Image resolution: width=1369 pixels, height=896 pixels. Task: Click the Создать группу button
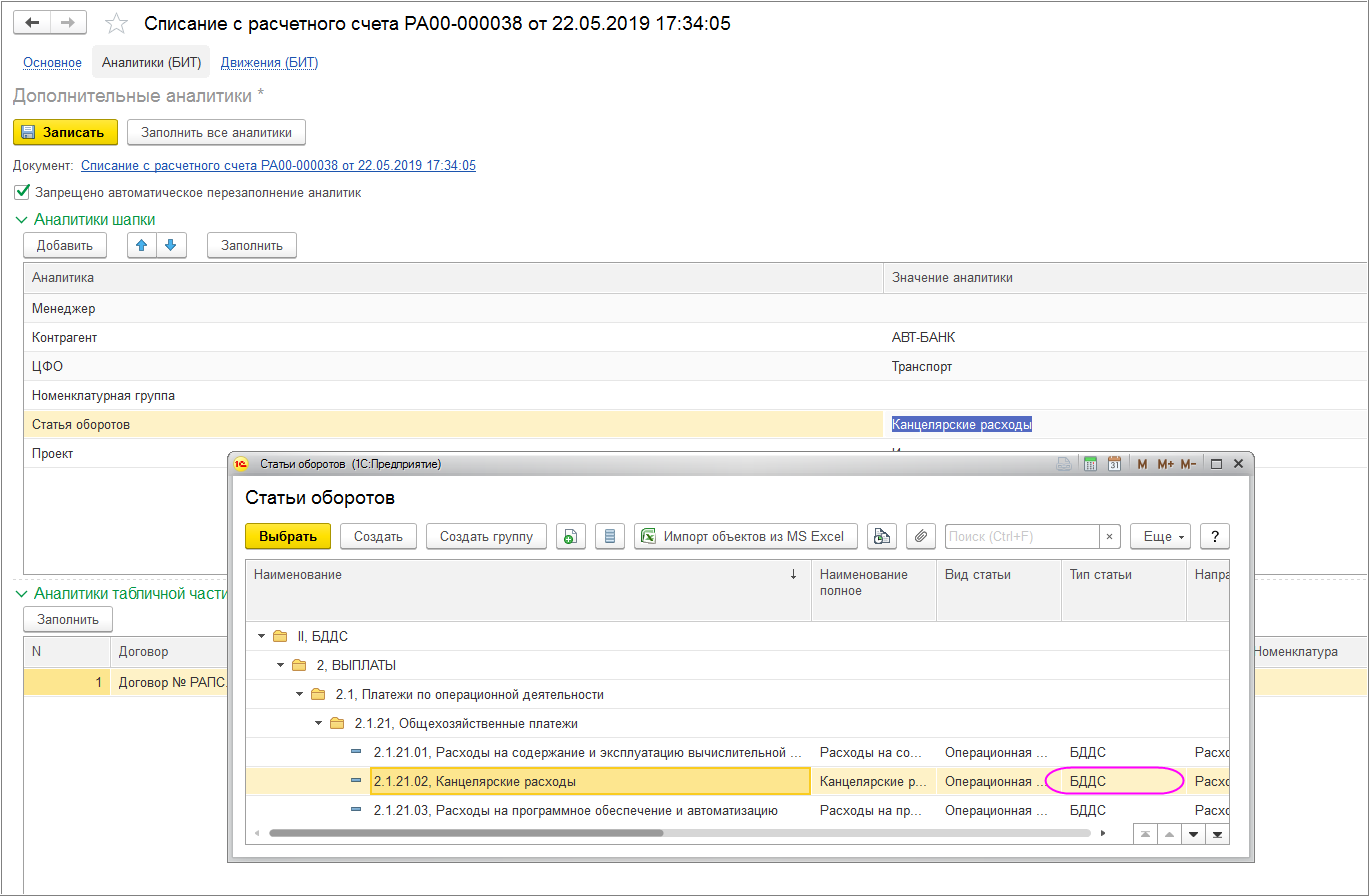pos(487,537)
